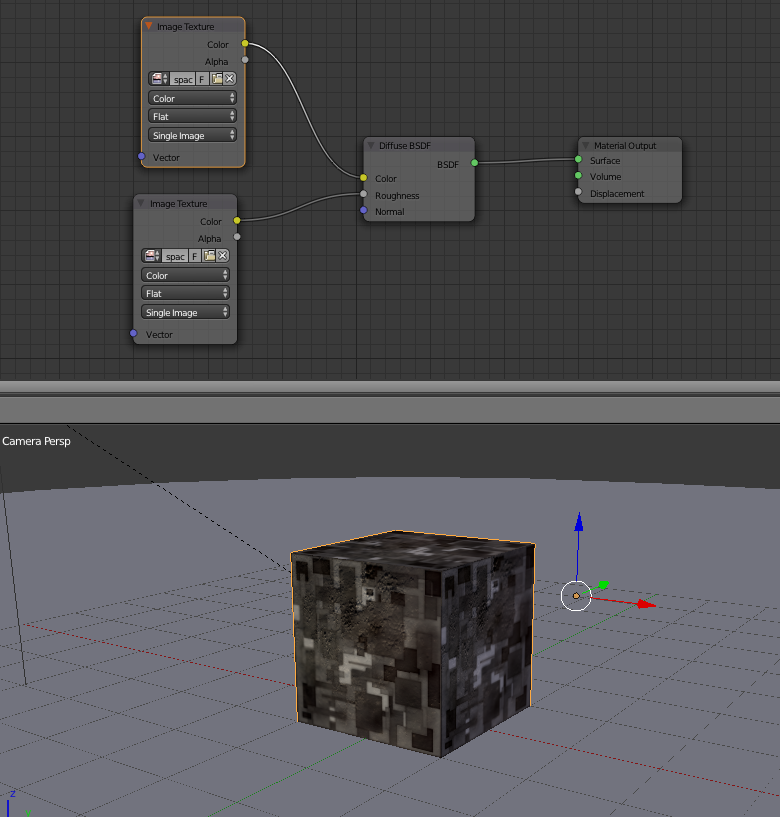
Task: Browse images in lower Image Texture node
Action: click(x=152, y=256)
